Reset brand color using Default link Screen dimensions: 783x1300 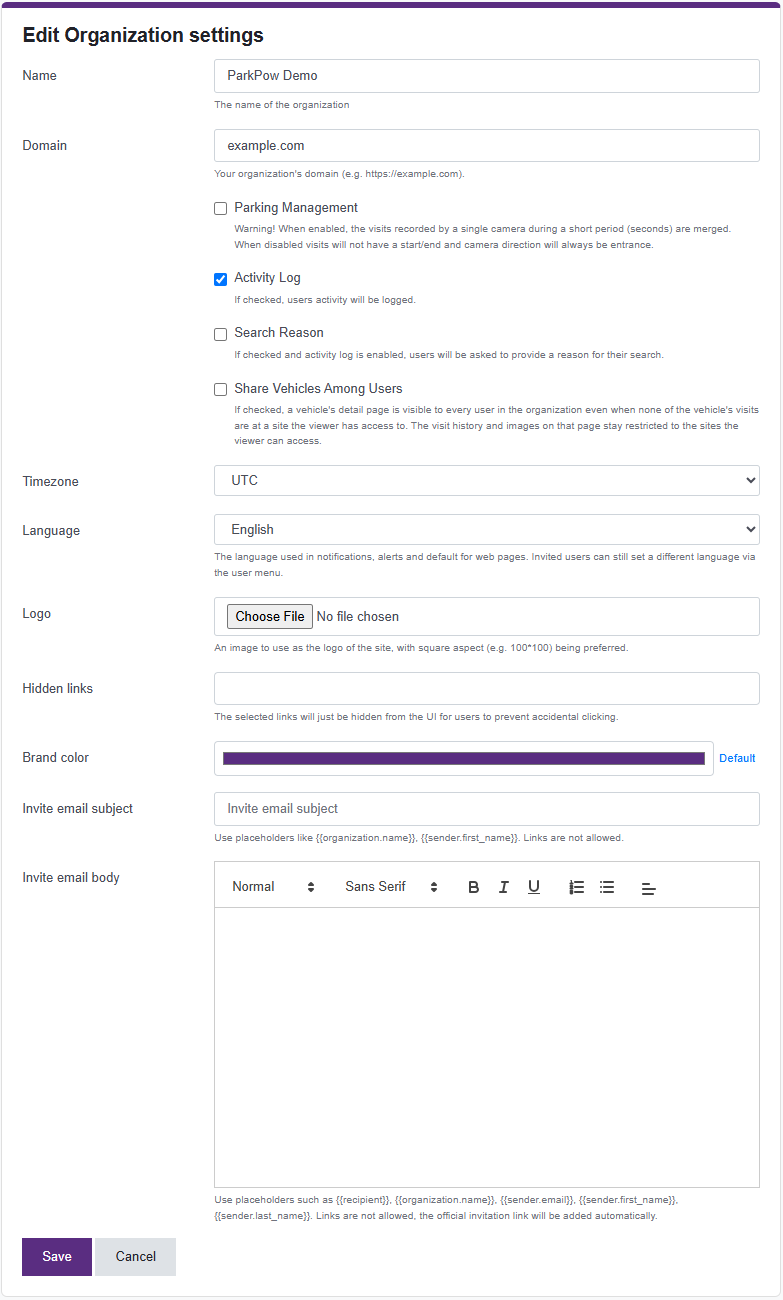pyautogui.click(x=737, y=758)
